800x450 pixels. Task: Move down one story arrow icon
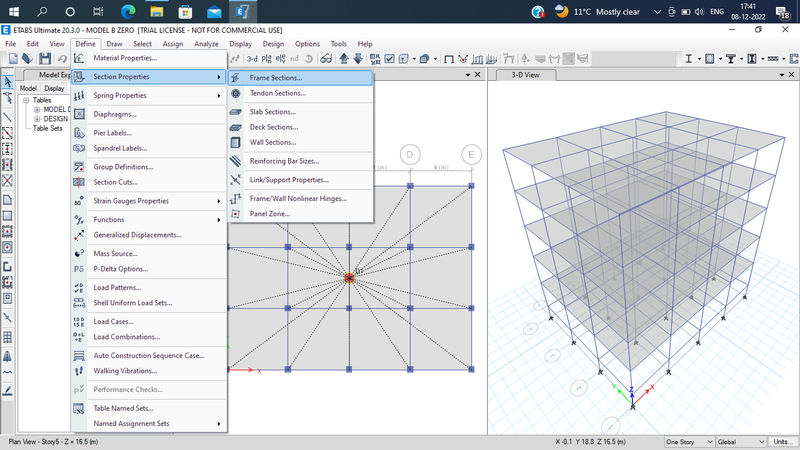click(358, 59)
